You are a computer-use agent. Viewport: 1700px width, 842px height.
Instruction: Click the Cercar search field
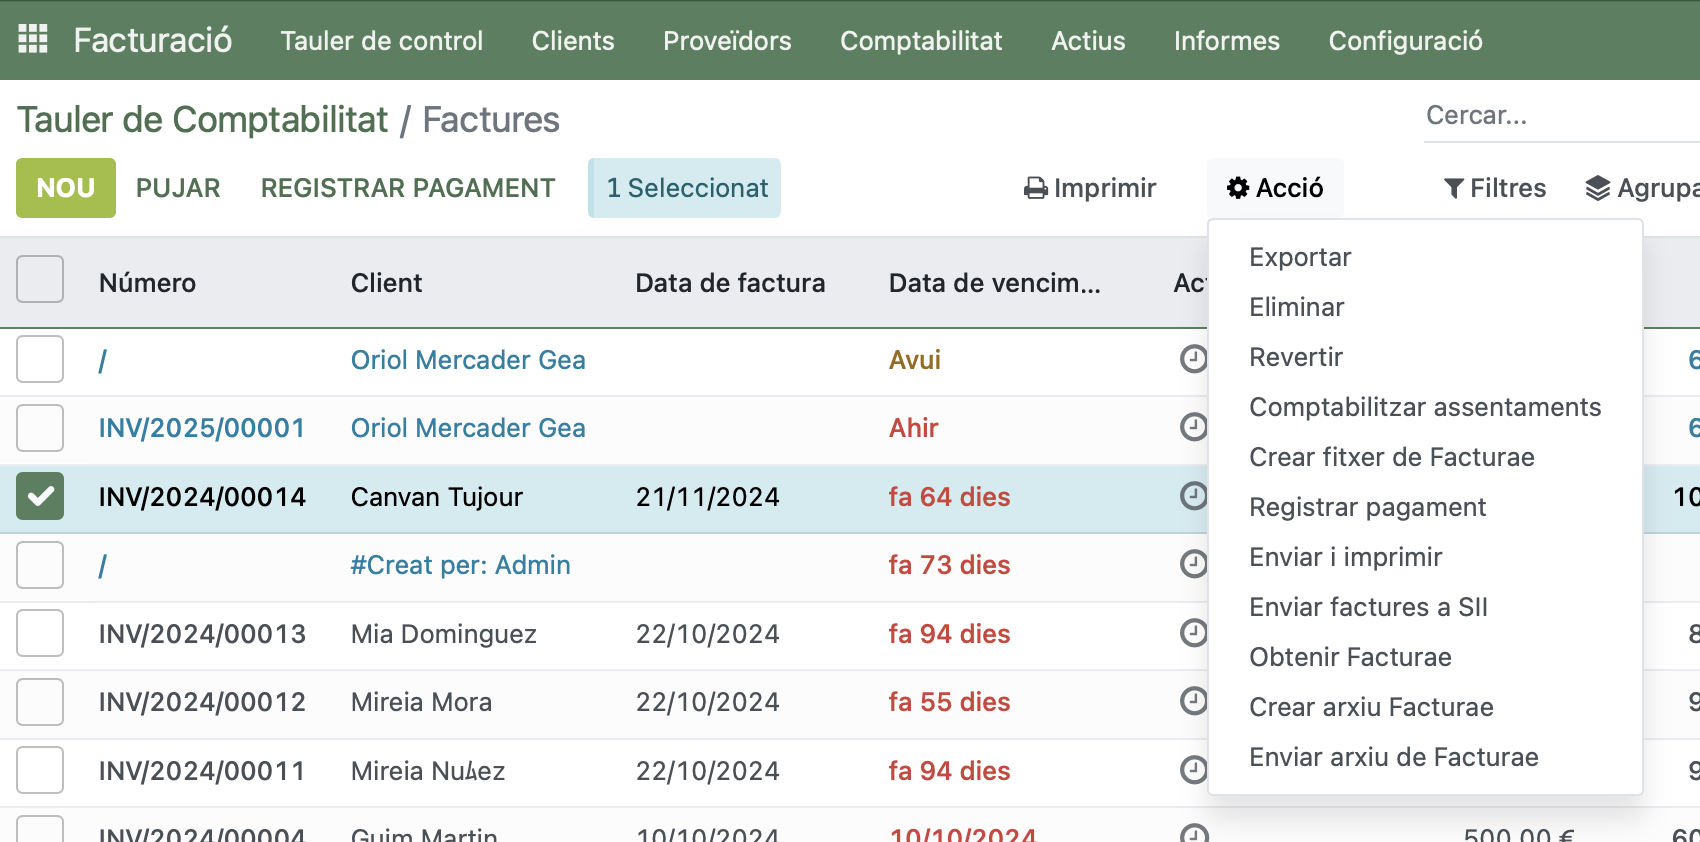pos(1558,116)
